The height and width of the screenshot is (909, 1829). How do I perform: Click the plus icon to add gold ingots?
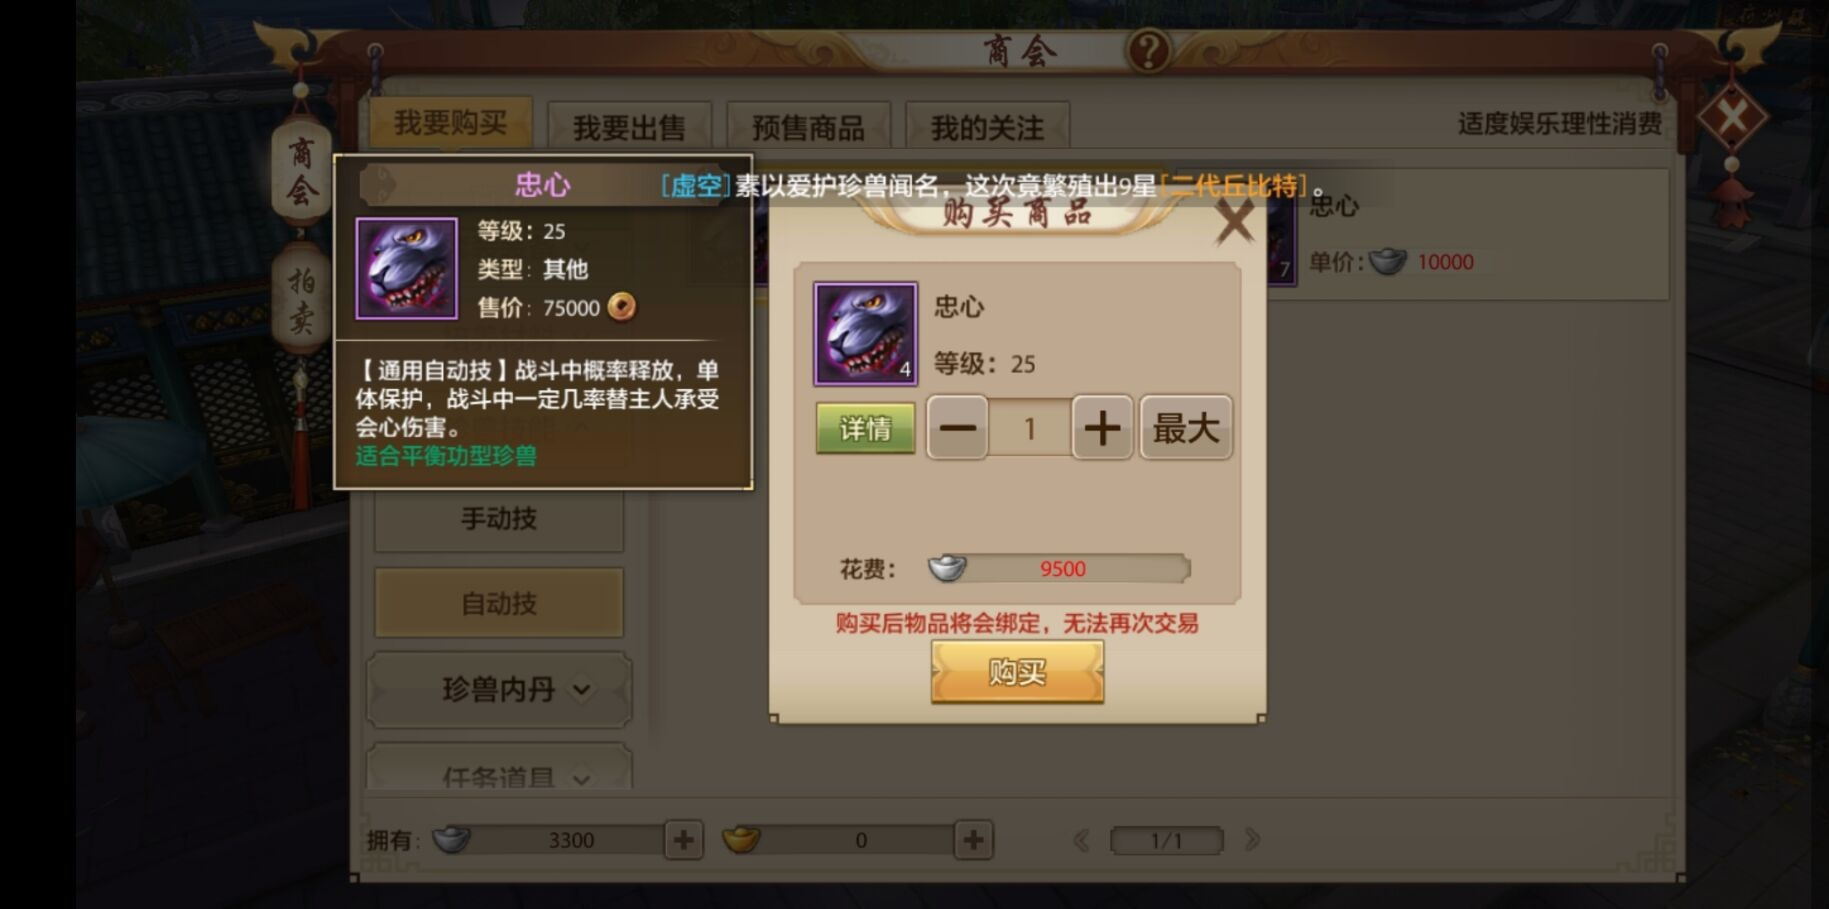973,840
